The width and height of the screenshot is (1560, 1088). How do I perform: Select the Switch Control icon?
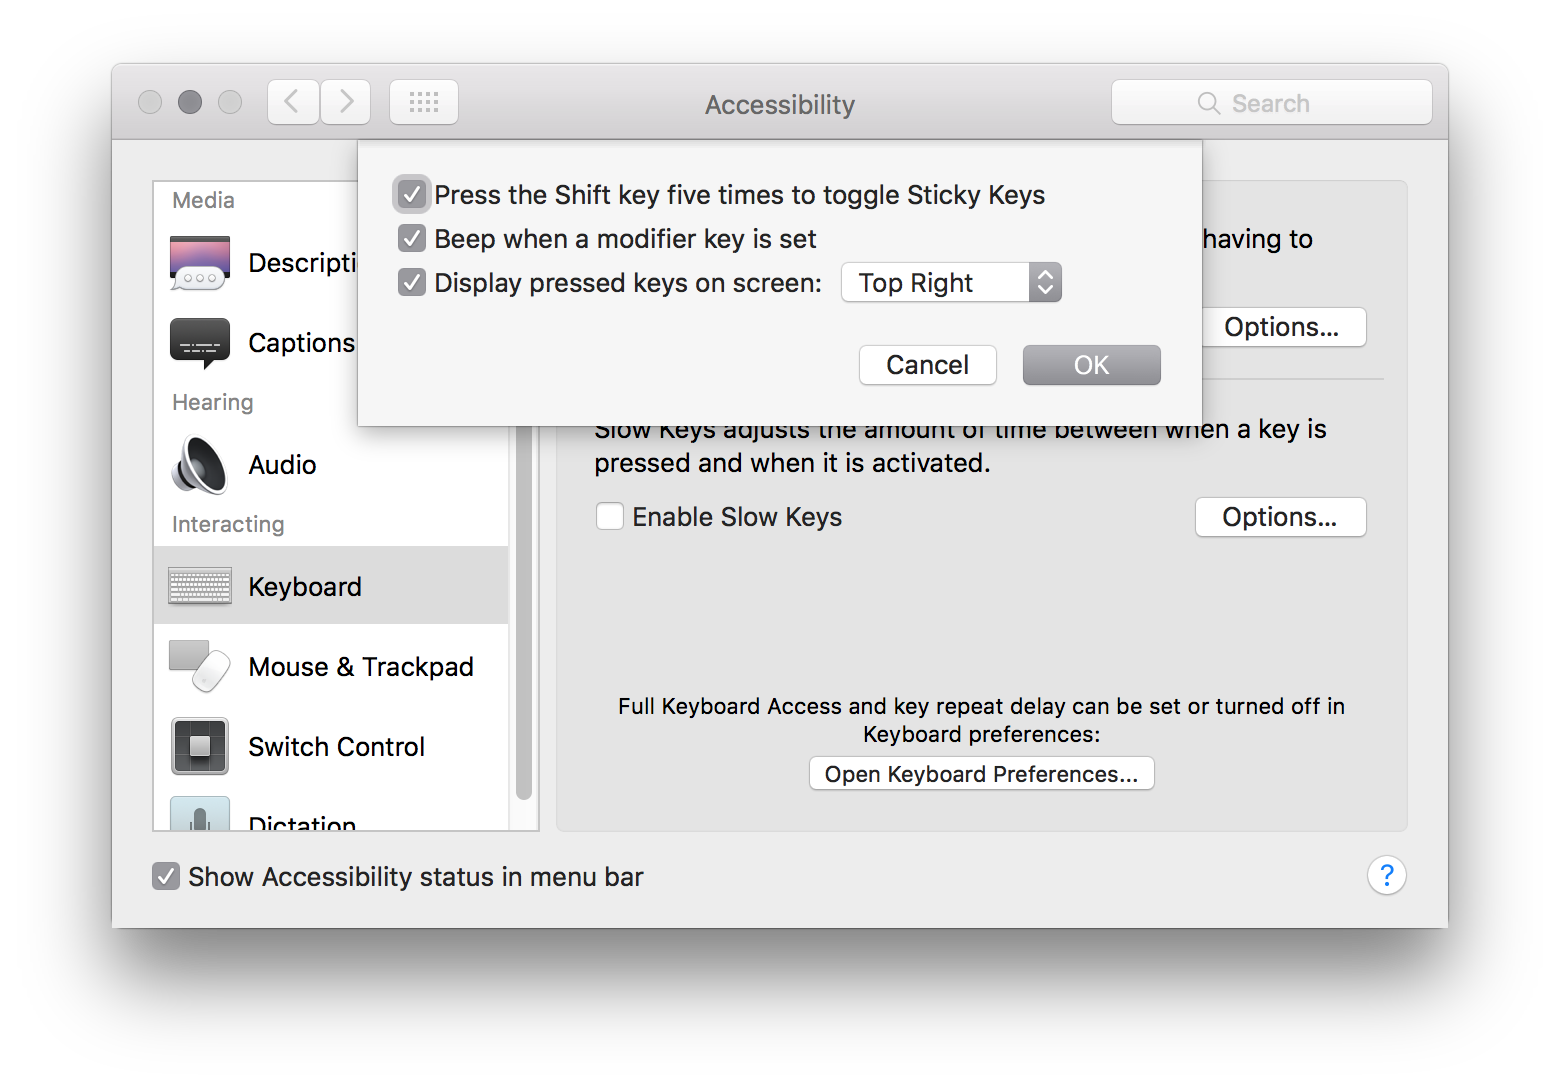coord(199,746)
